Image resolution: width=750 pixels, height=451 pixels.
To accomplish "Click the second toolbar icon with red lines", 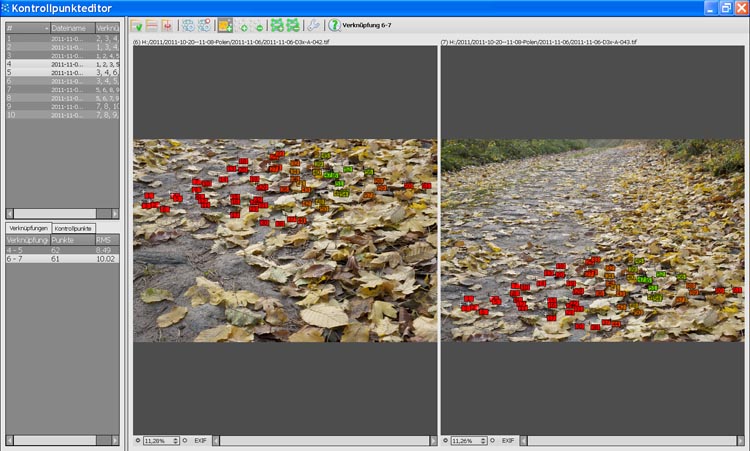I will 153,25.
